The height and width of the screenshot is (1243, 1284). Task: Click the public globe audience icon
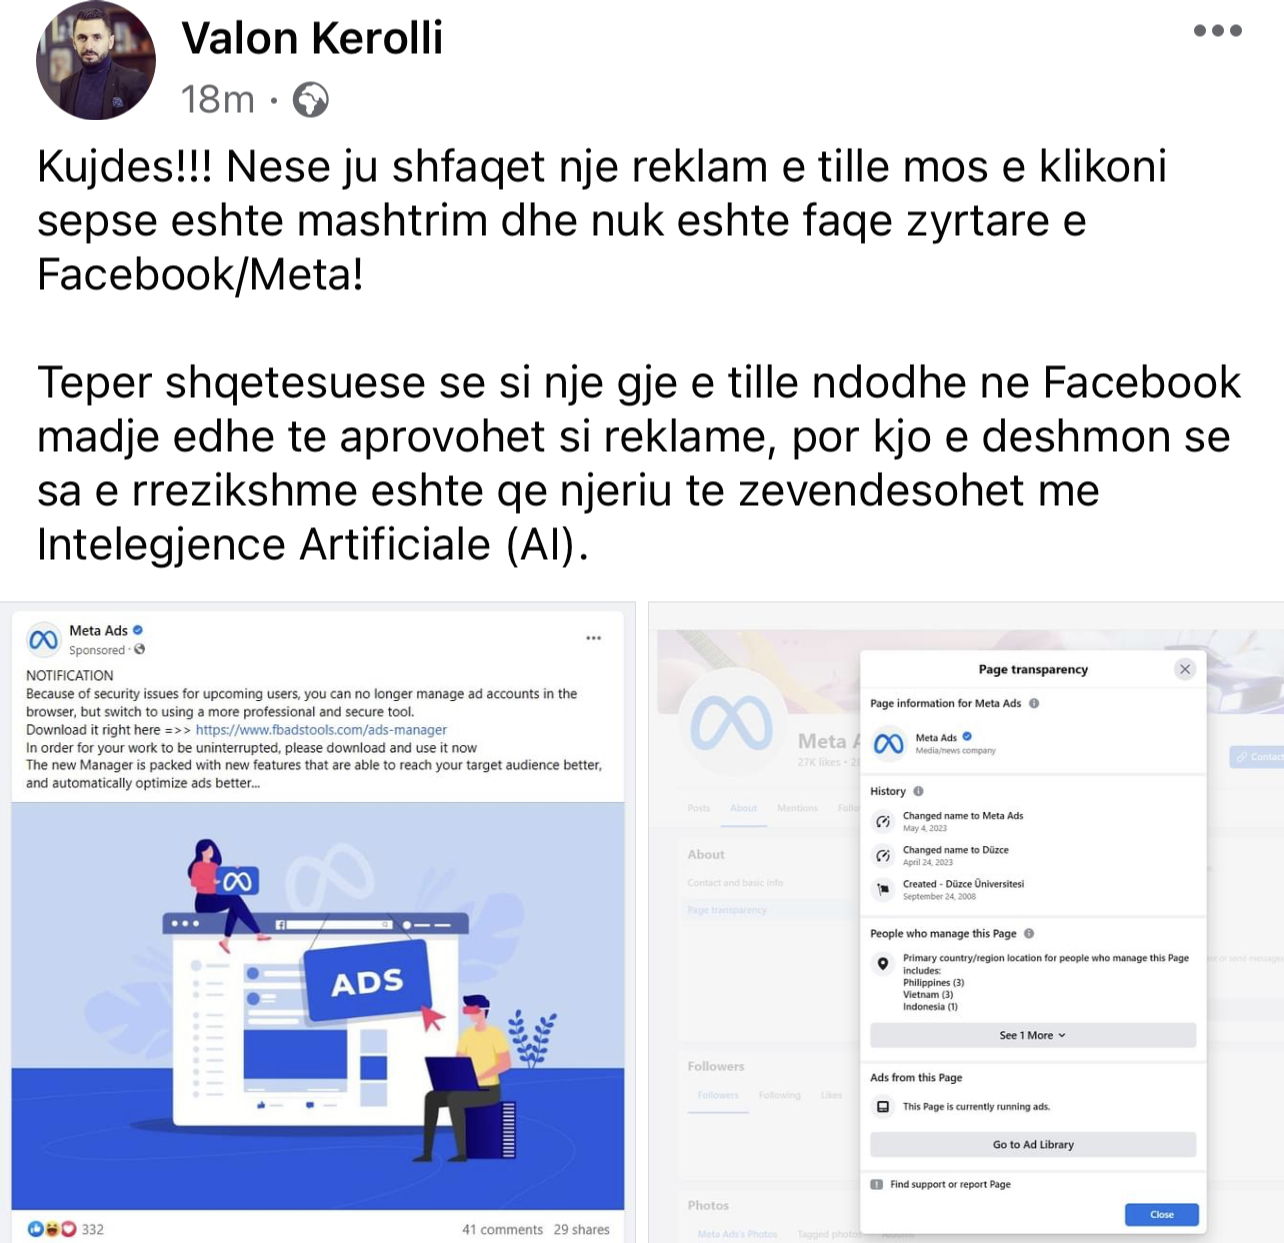point(310,100)
